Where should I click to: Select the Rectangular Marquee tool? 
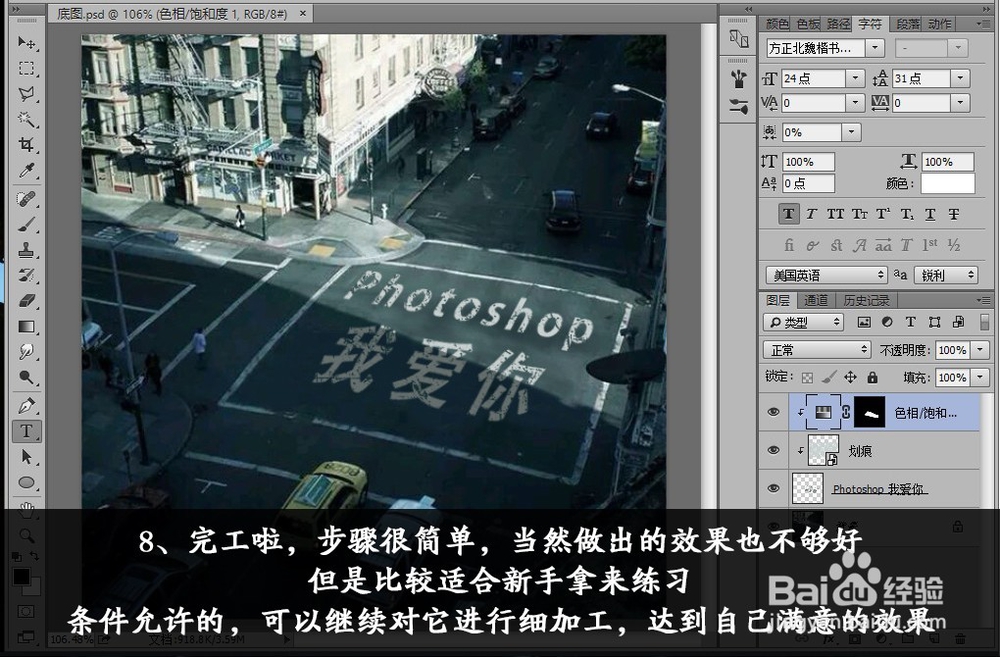pos(26,68)
